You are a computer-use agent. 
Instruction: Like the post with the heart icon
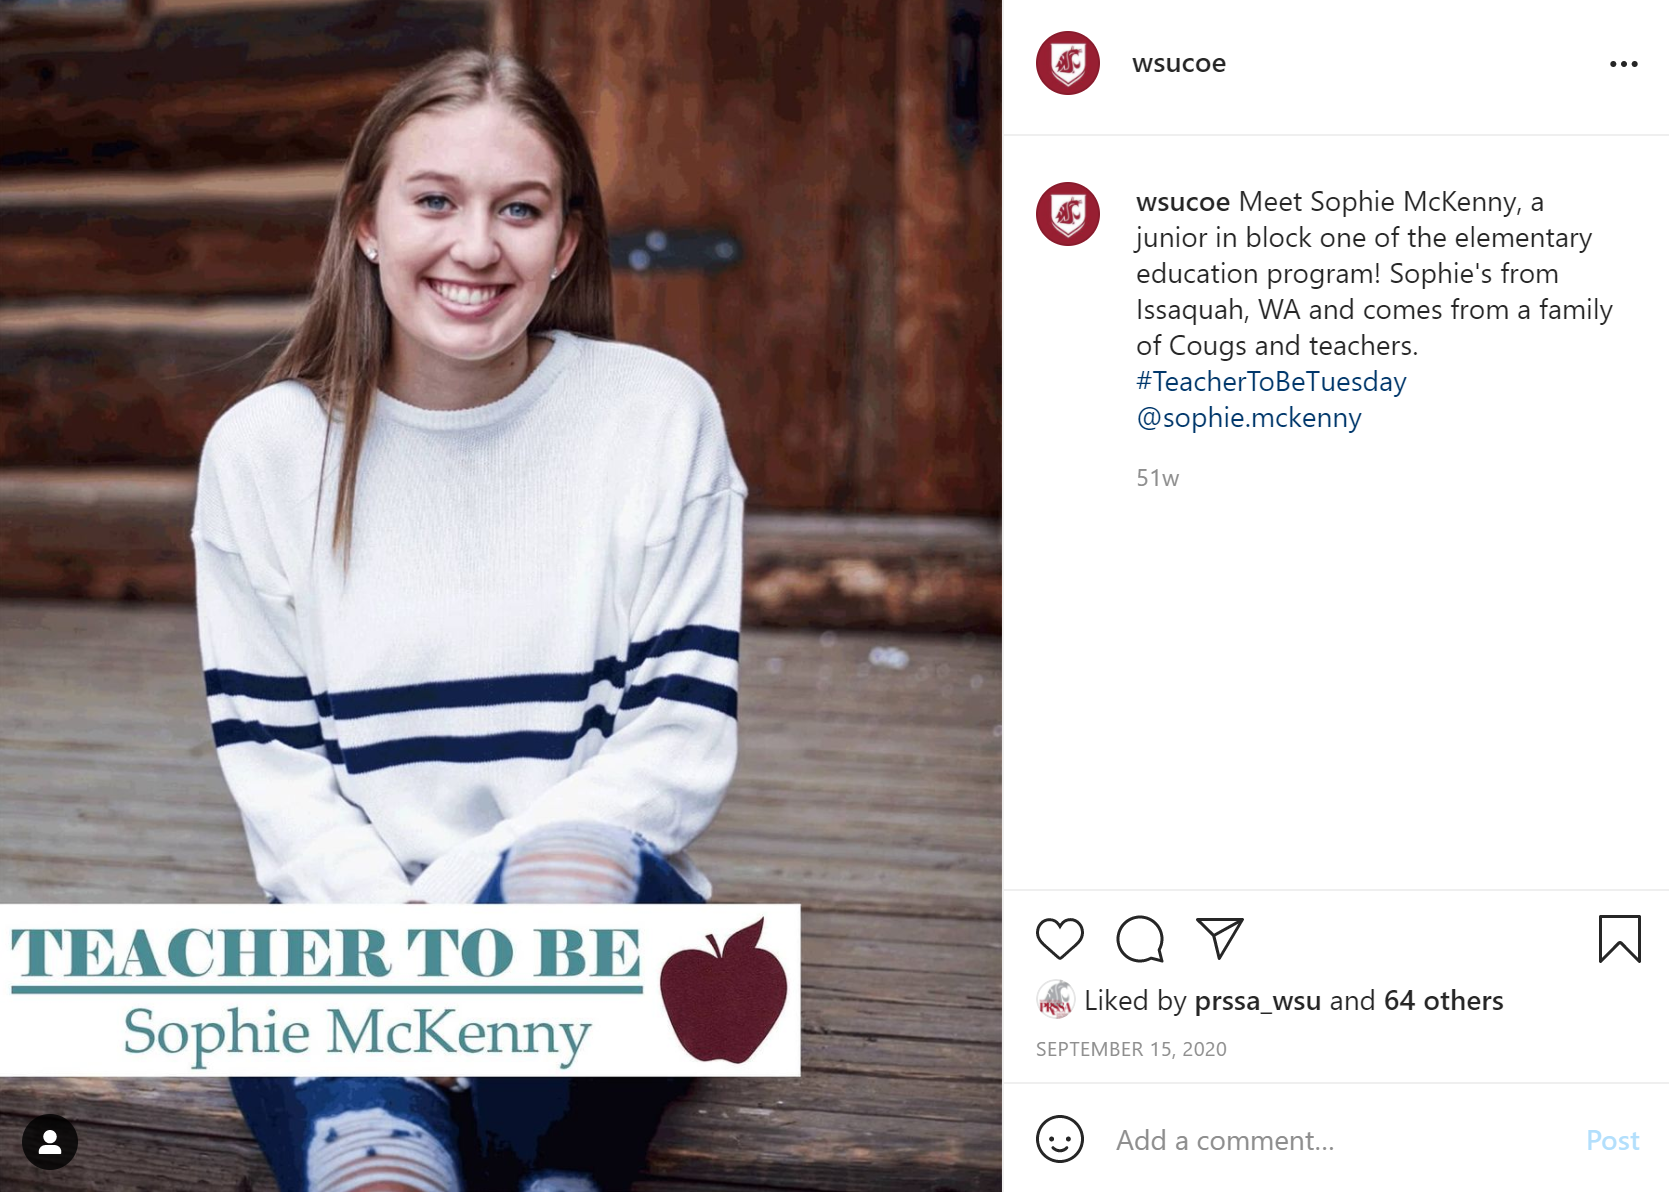[1060, 939]
